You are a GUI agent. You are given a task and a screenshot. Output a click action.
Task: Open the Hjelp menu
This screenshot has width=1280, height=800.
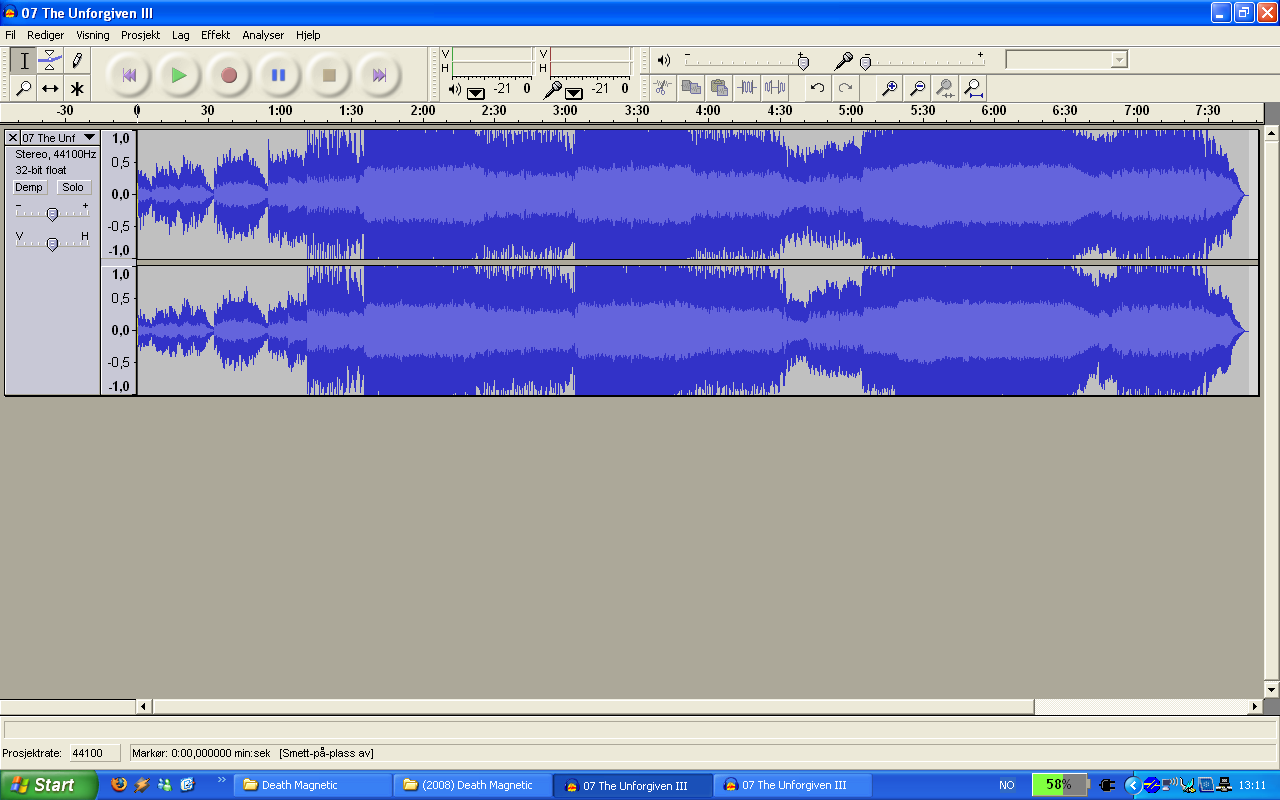(308, 35)
